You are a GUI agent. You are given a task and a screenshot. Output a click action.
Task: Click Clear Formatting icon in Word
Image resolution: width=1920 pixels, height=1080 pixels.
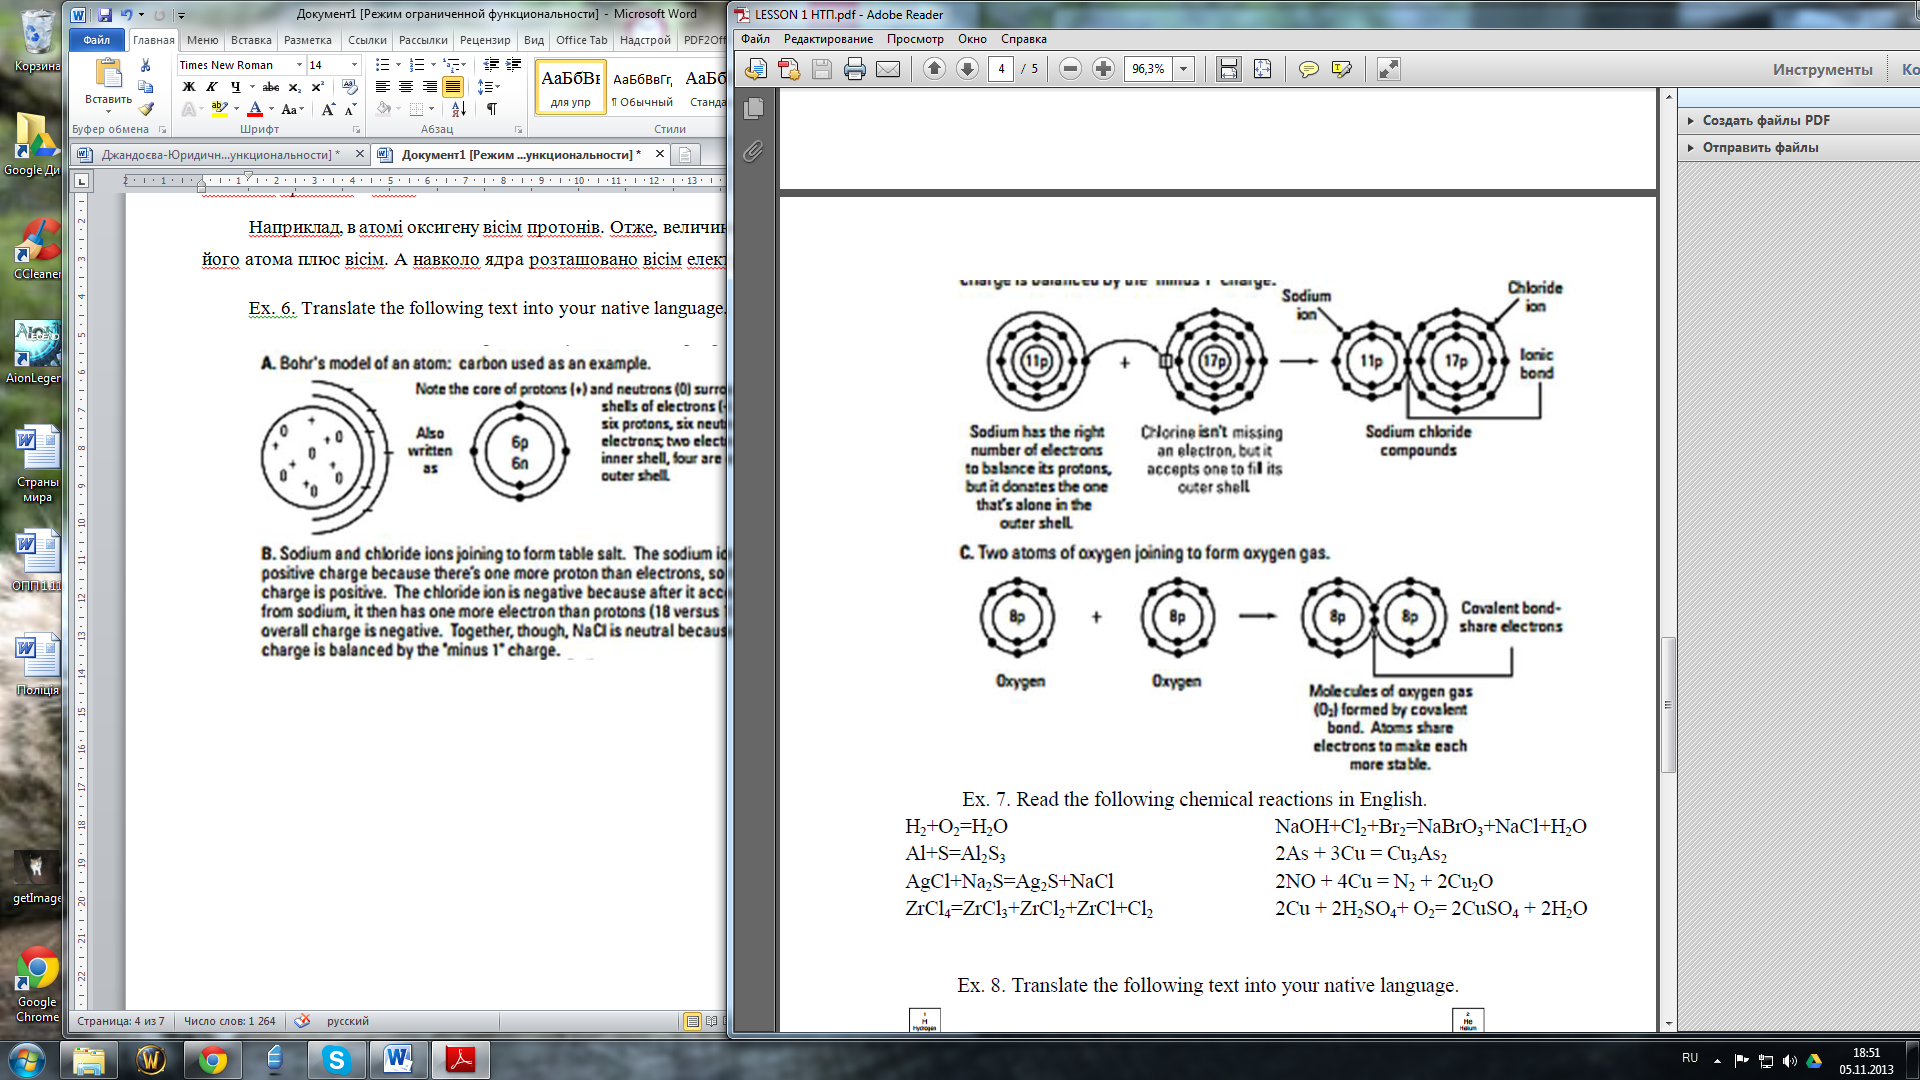pyautogui.click(x=349, y=87)
